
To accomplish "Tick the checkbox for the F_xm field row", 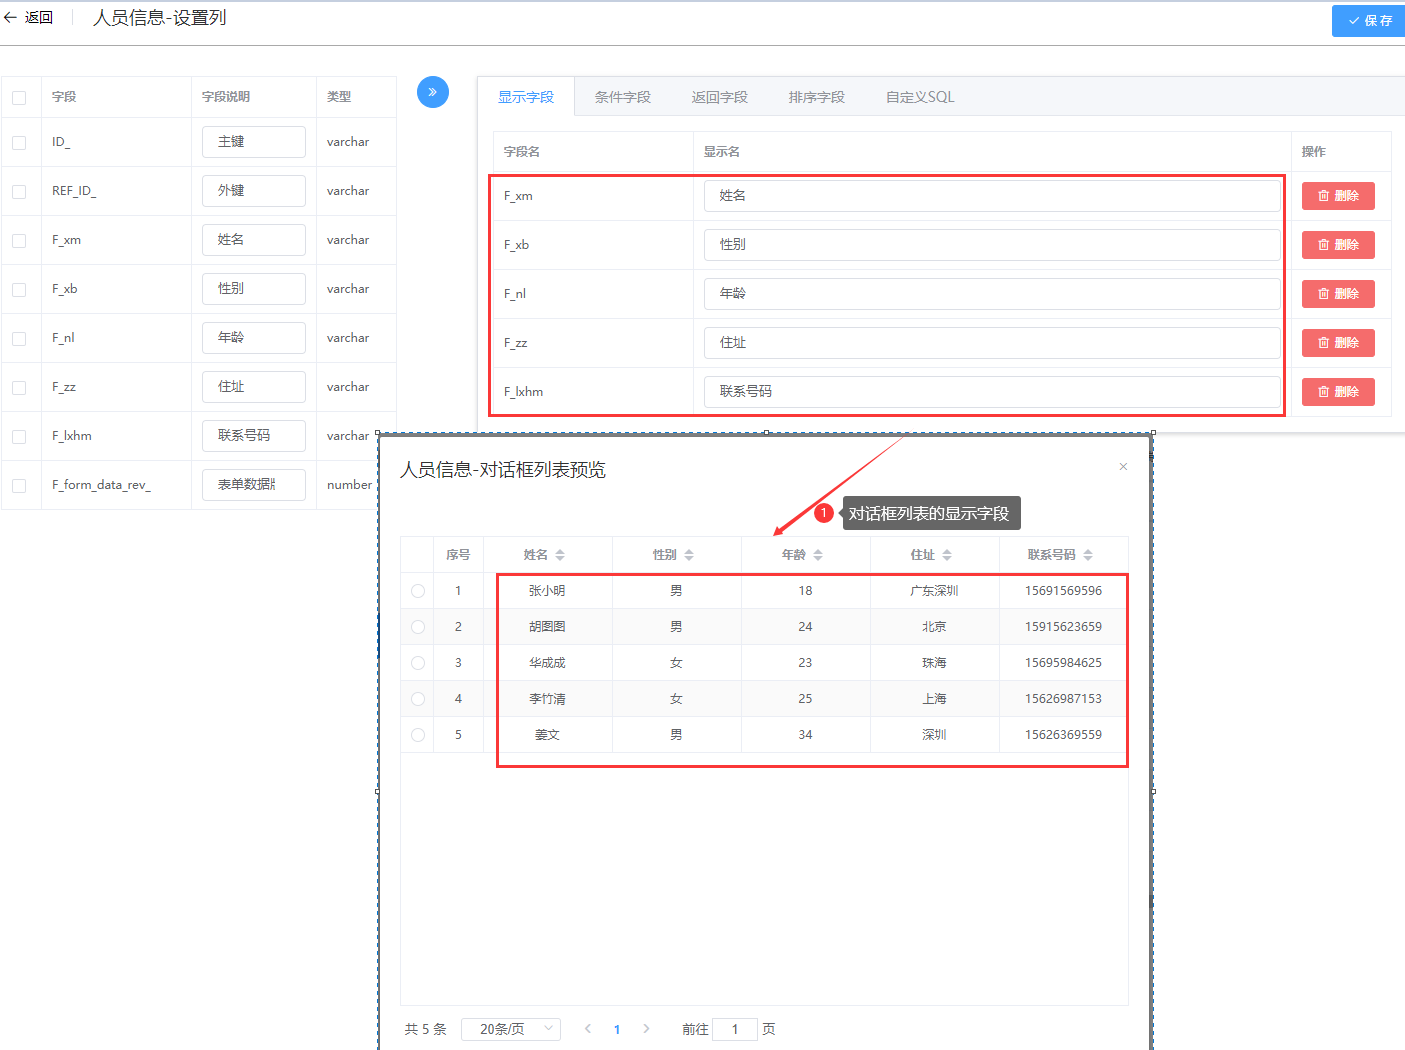I will pyautogui.click(x=19, y=241).
